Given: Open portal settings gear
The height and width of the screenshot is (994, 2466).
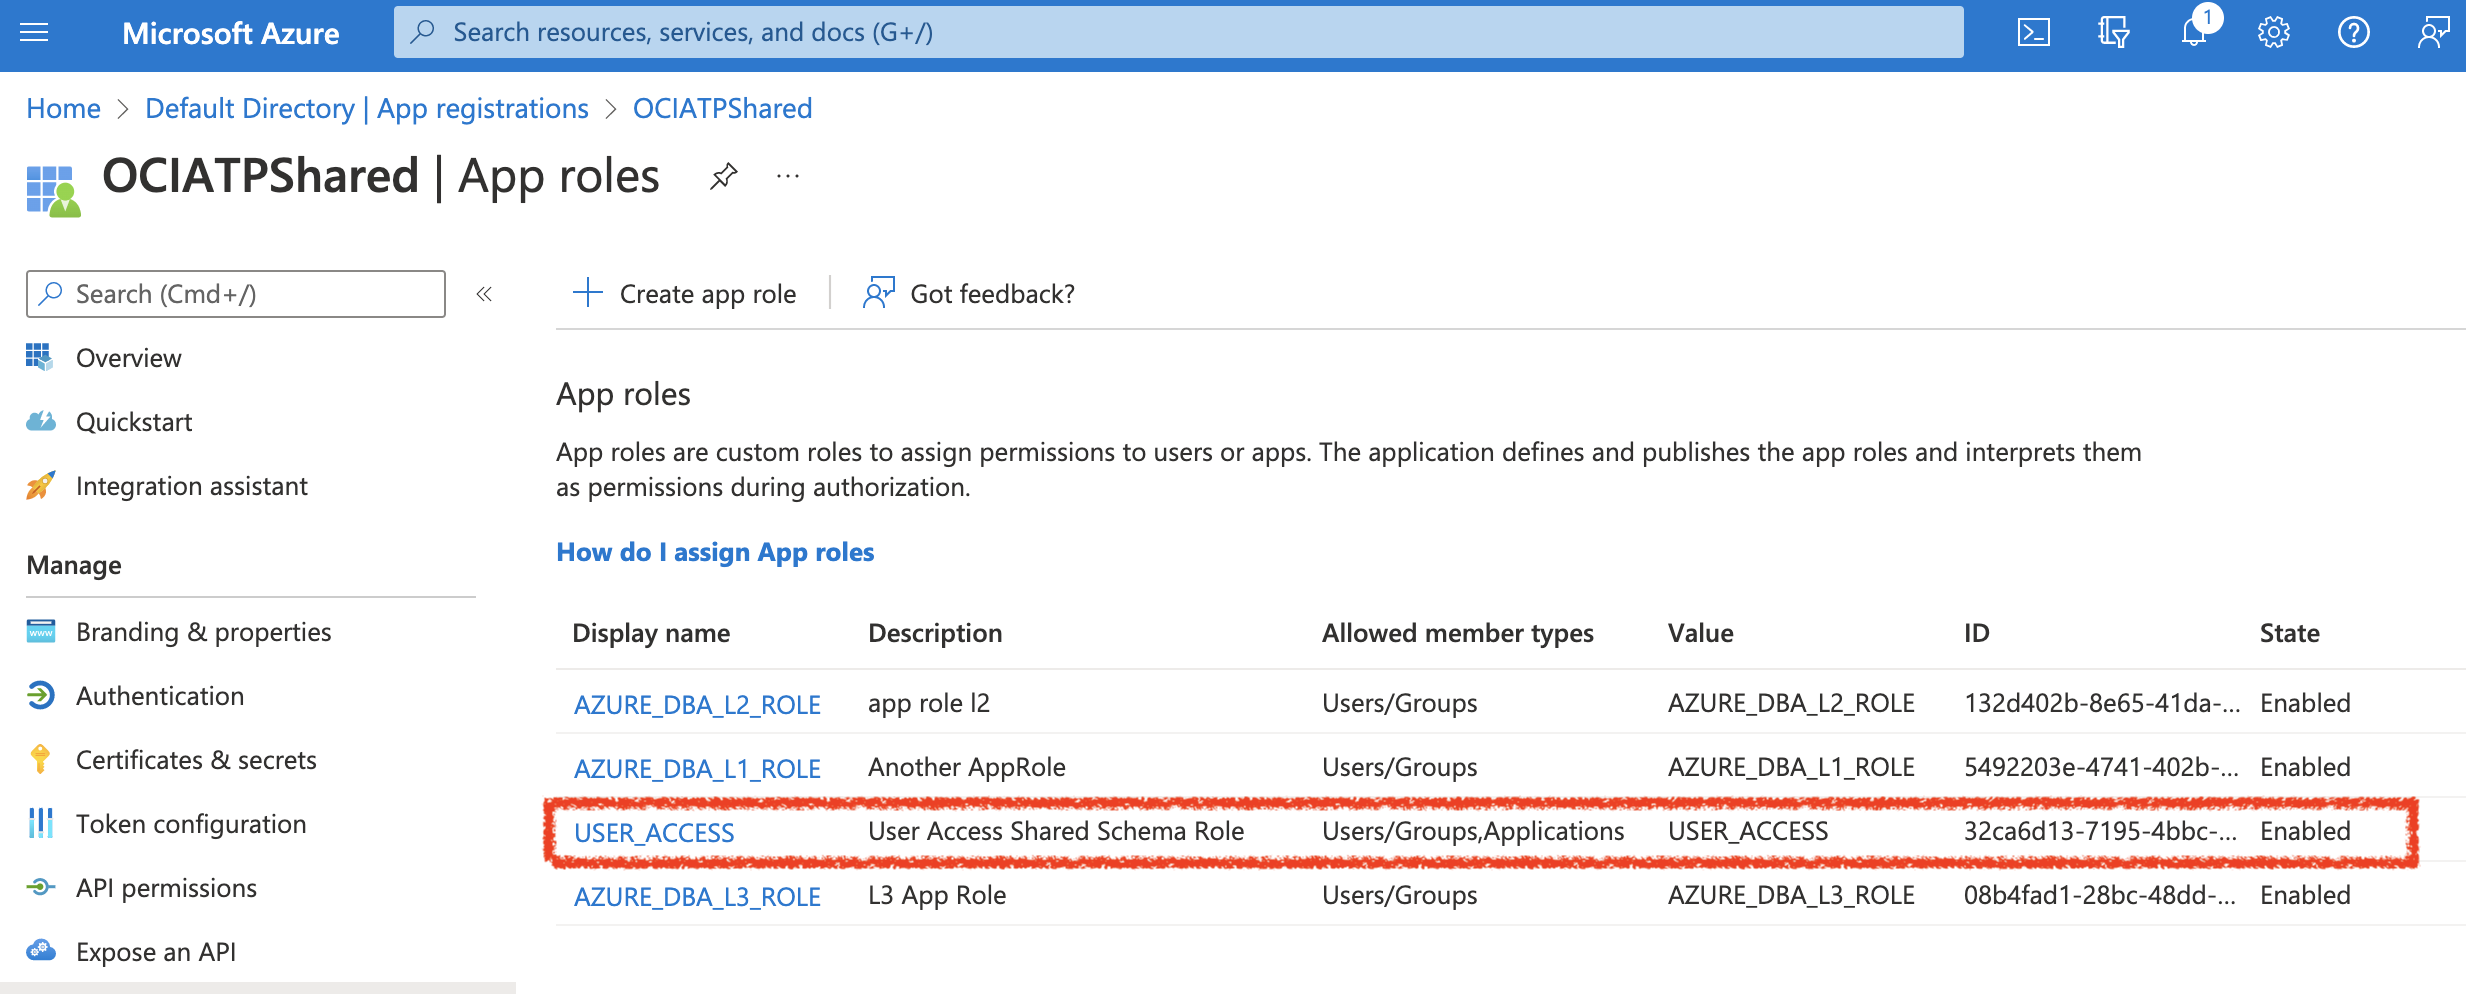Looking at the screenshot, I should point(2273,33).
